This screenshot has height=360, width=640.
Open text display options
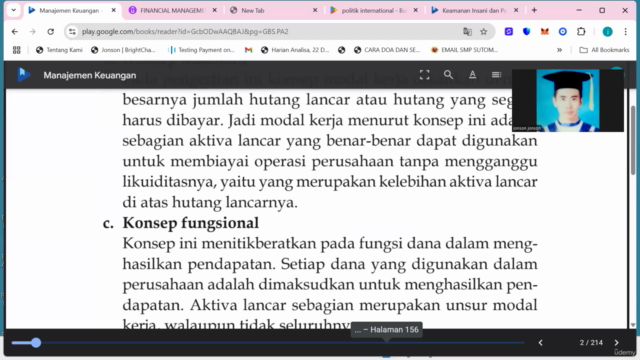point(472,75)
